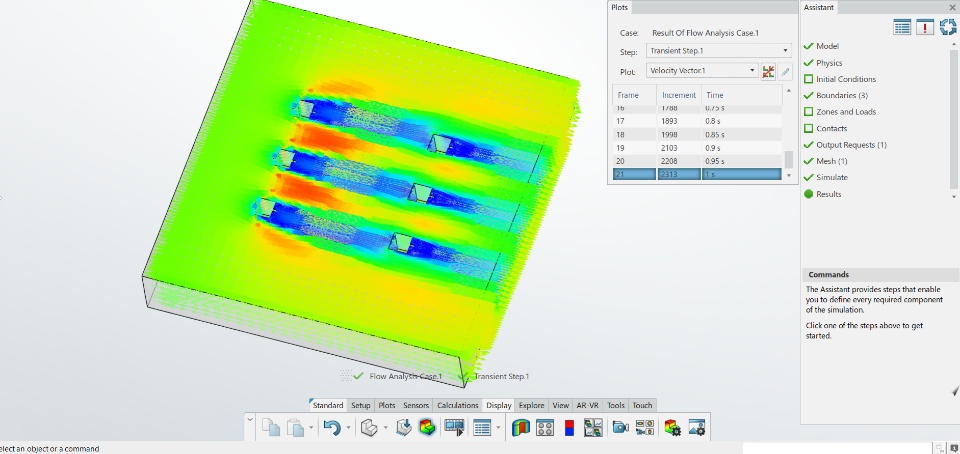Click the Copy icon in the Standard toolbar
Screen dimensions: 960x454
coord(270,427)
